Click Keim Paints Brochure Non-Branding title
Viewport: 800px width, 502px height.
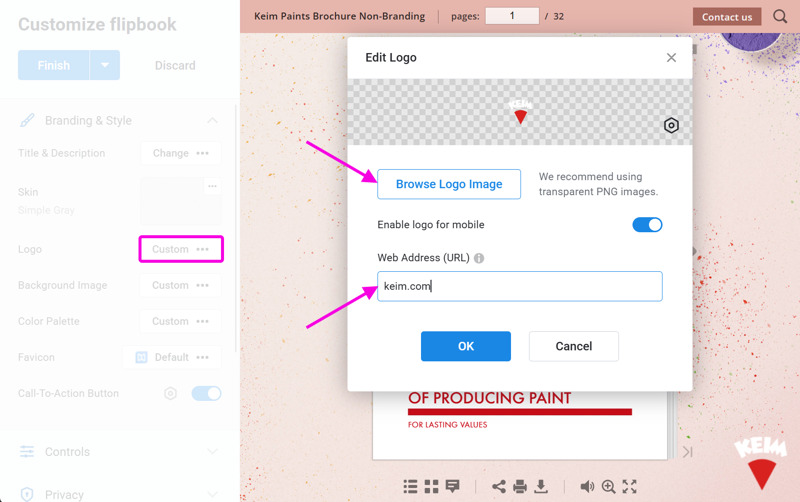340,16
